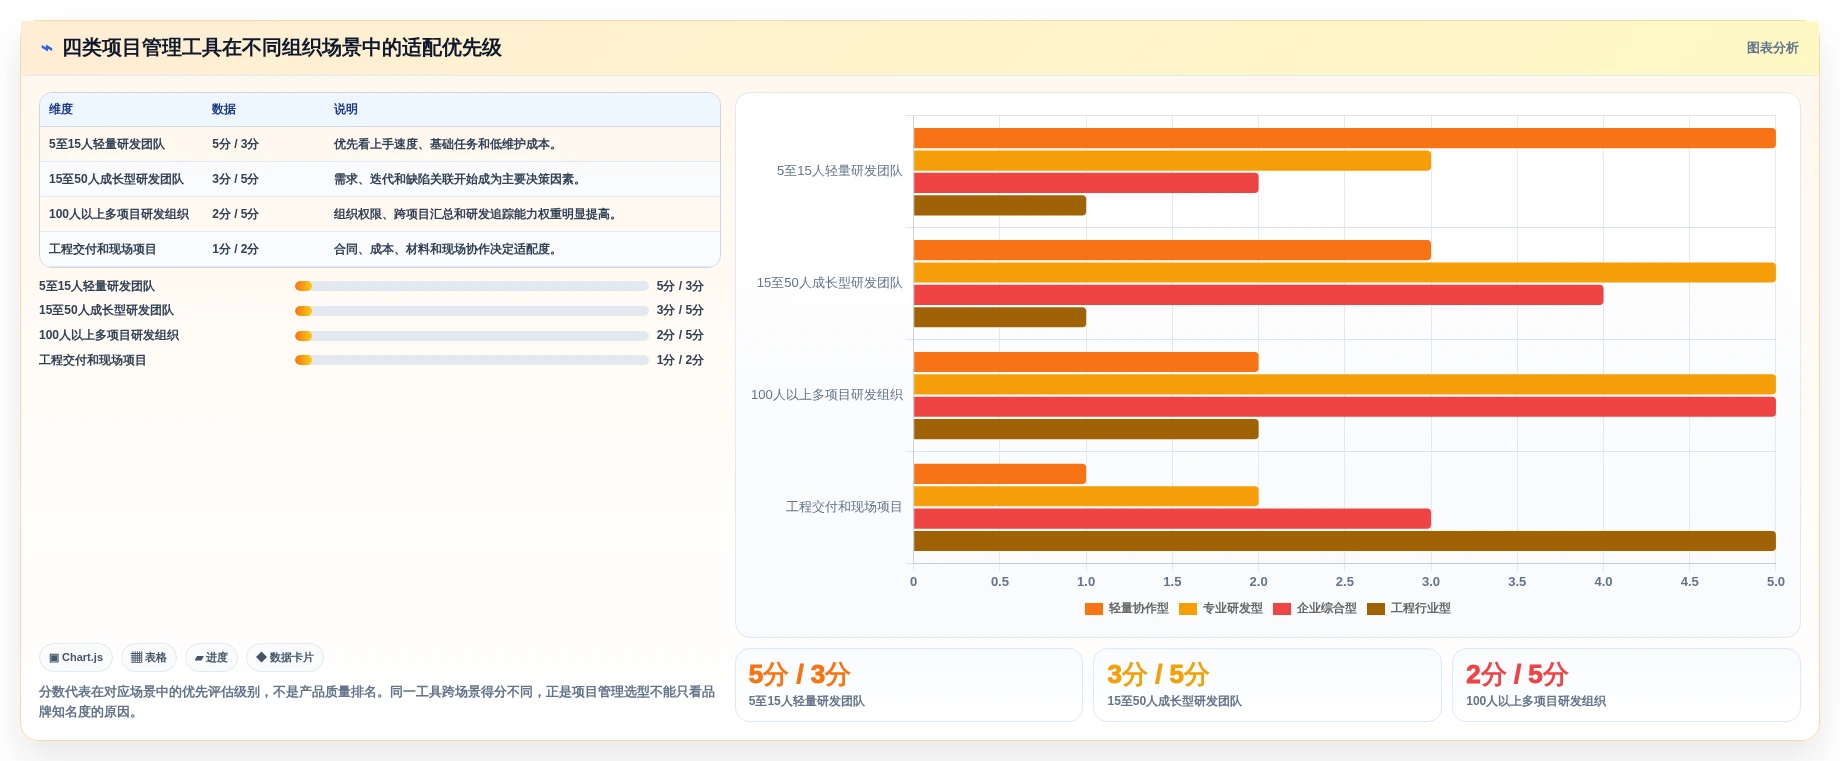Toggle the 企业综合型 legend swatch
The image size is (1840, 761).
(1282, 609)
